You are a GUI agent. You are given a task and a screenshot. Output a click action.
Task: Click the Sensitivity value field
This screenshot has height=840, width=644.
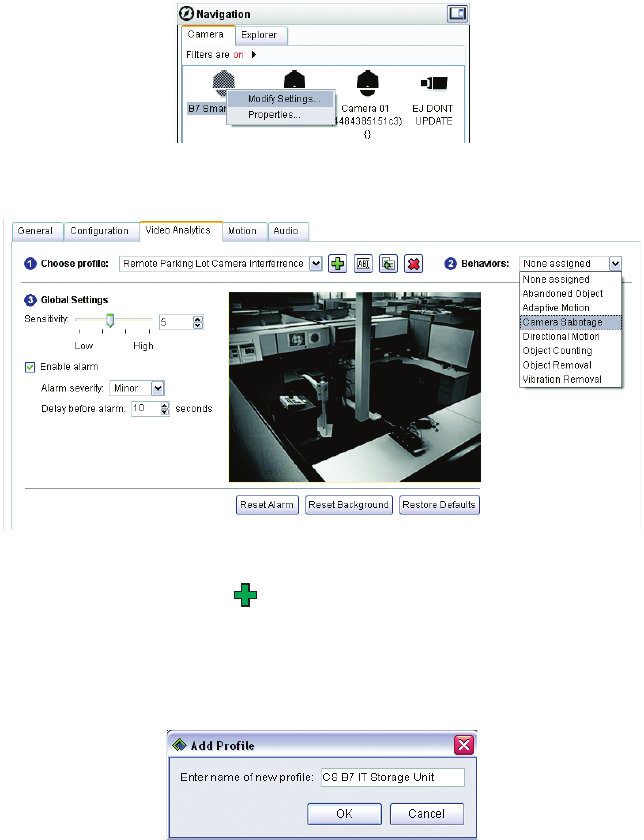click(176, 322)
